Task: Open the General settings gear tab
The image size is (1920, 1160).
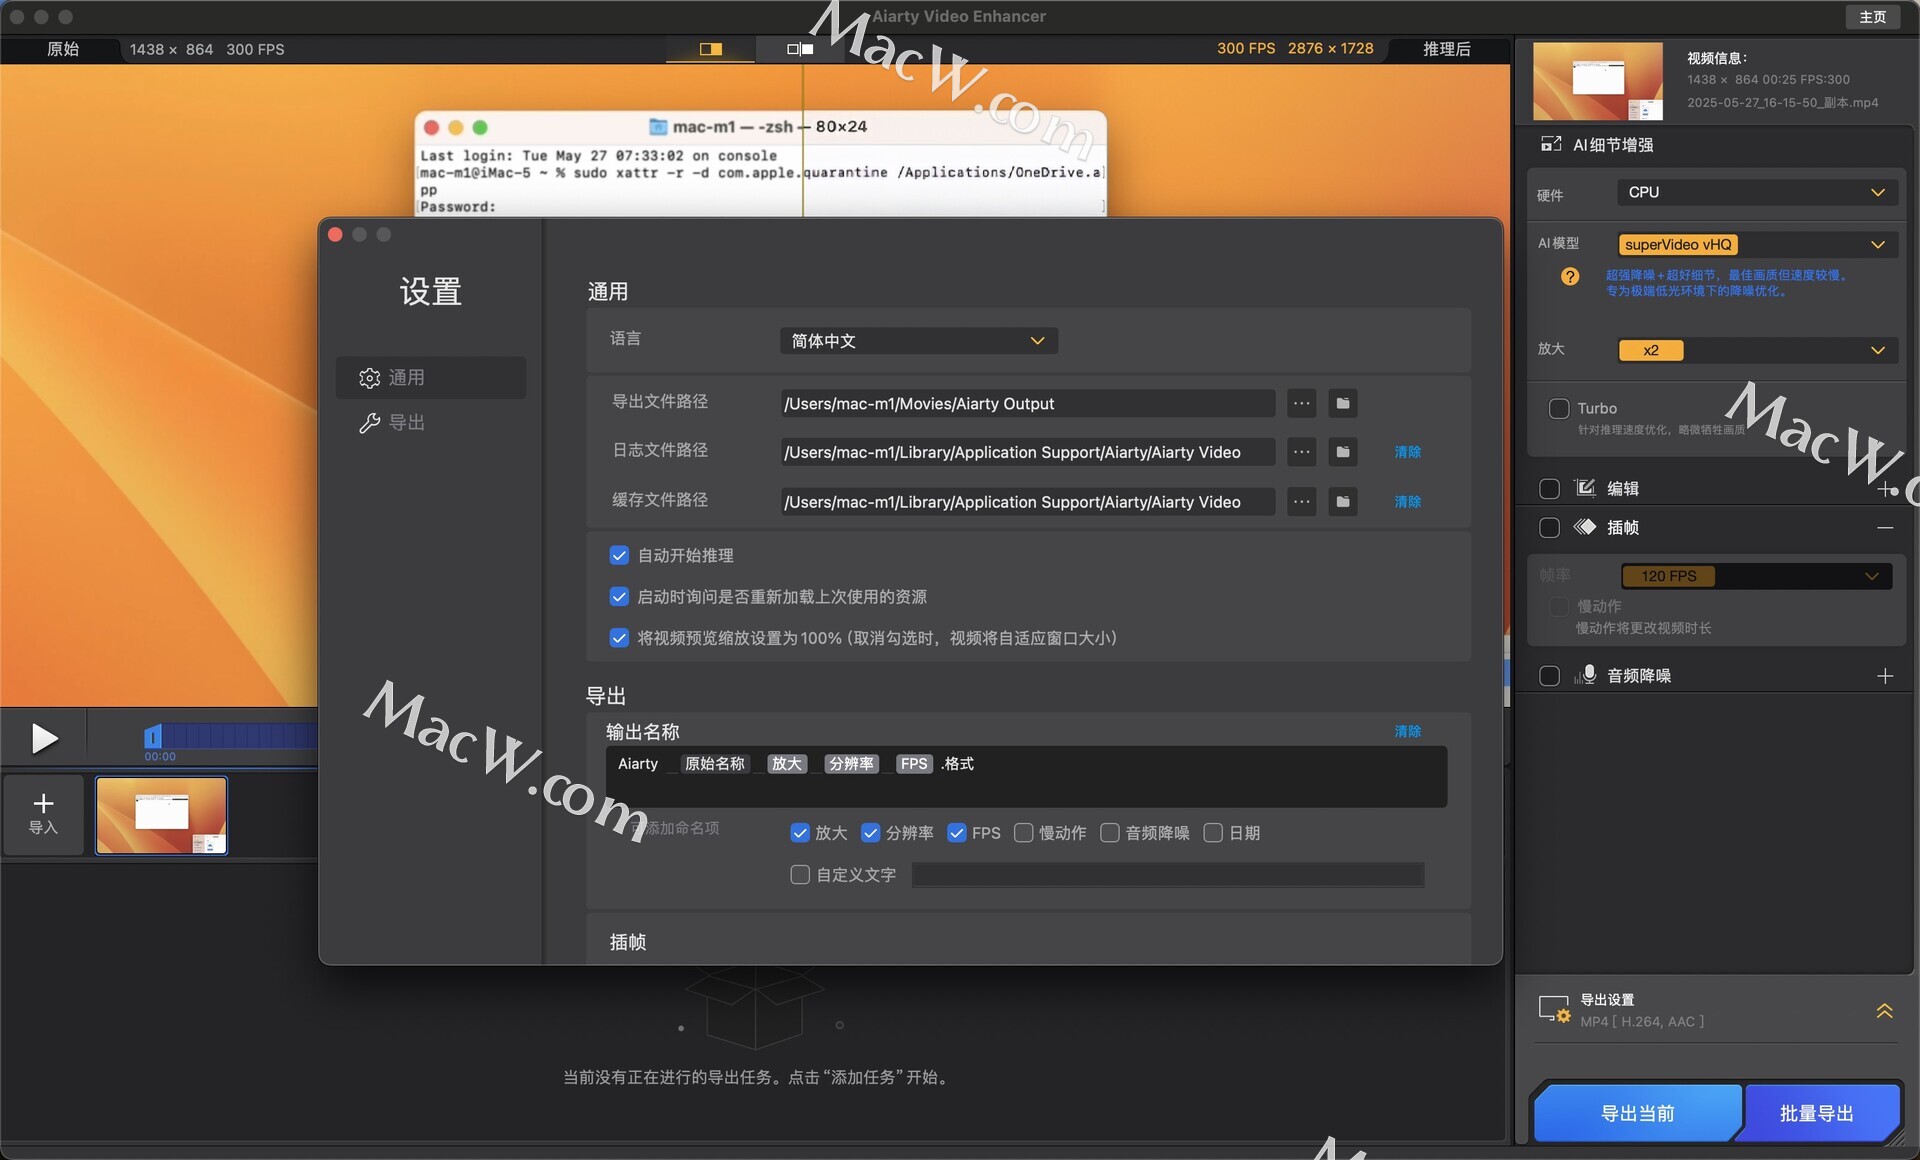Action: pyautogui.click(x=430, y=378)
